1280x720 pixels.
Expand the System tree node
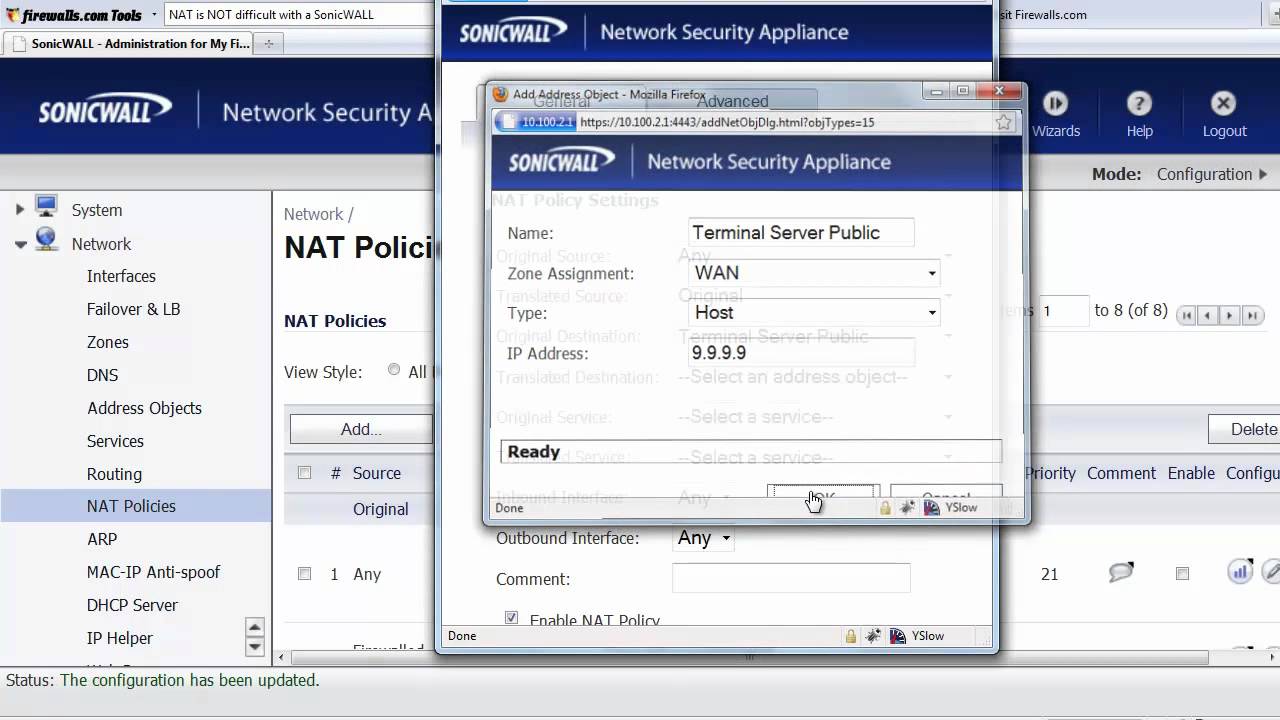click(19, 210)
